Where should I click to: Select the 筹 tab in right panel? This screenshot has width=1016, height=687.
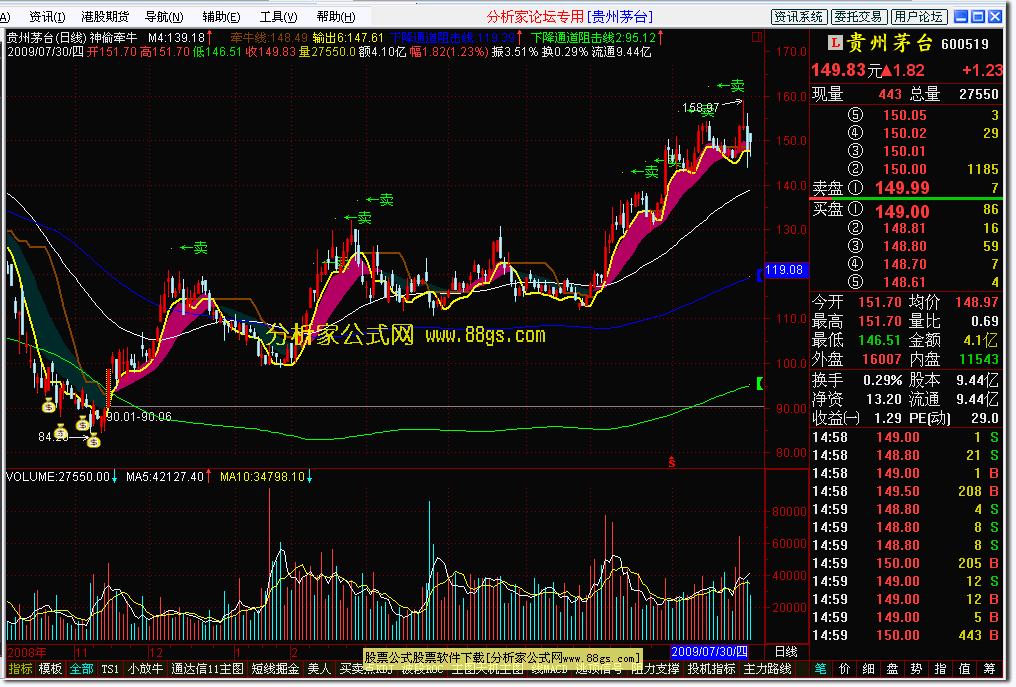tap(989, 668)
